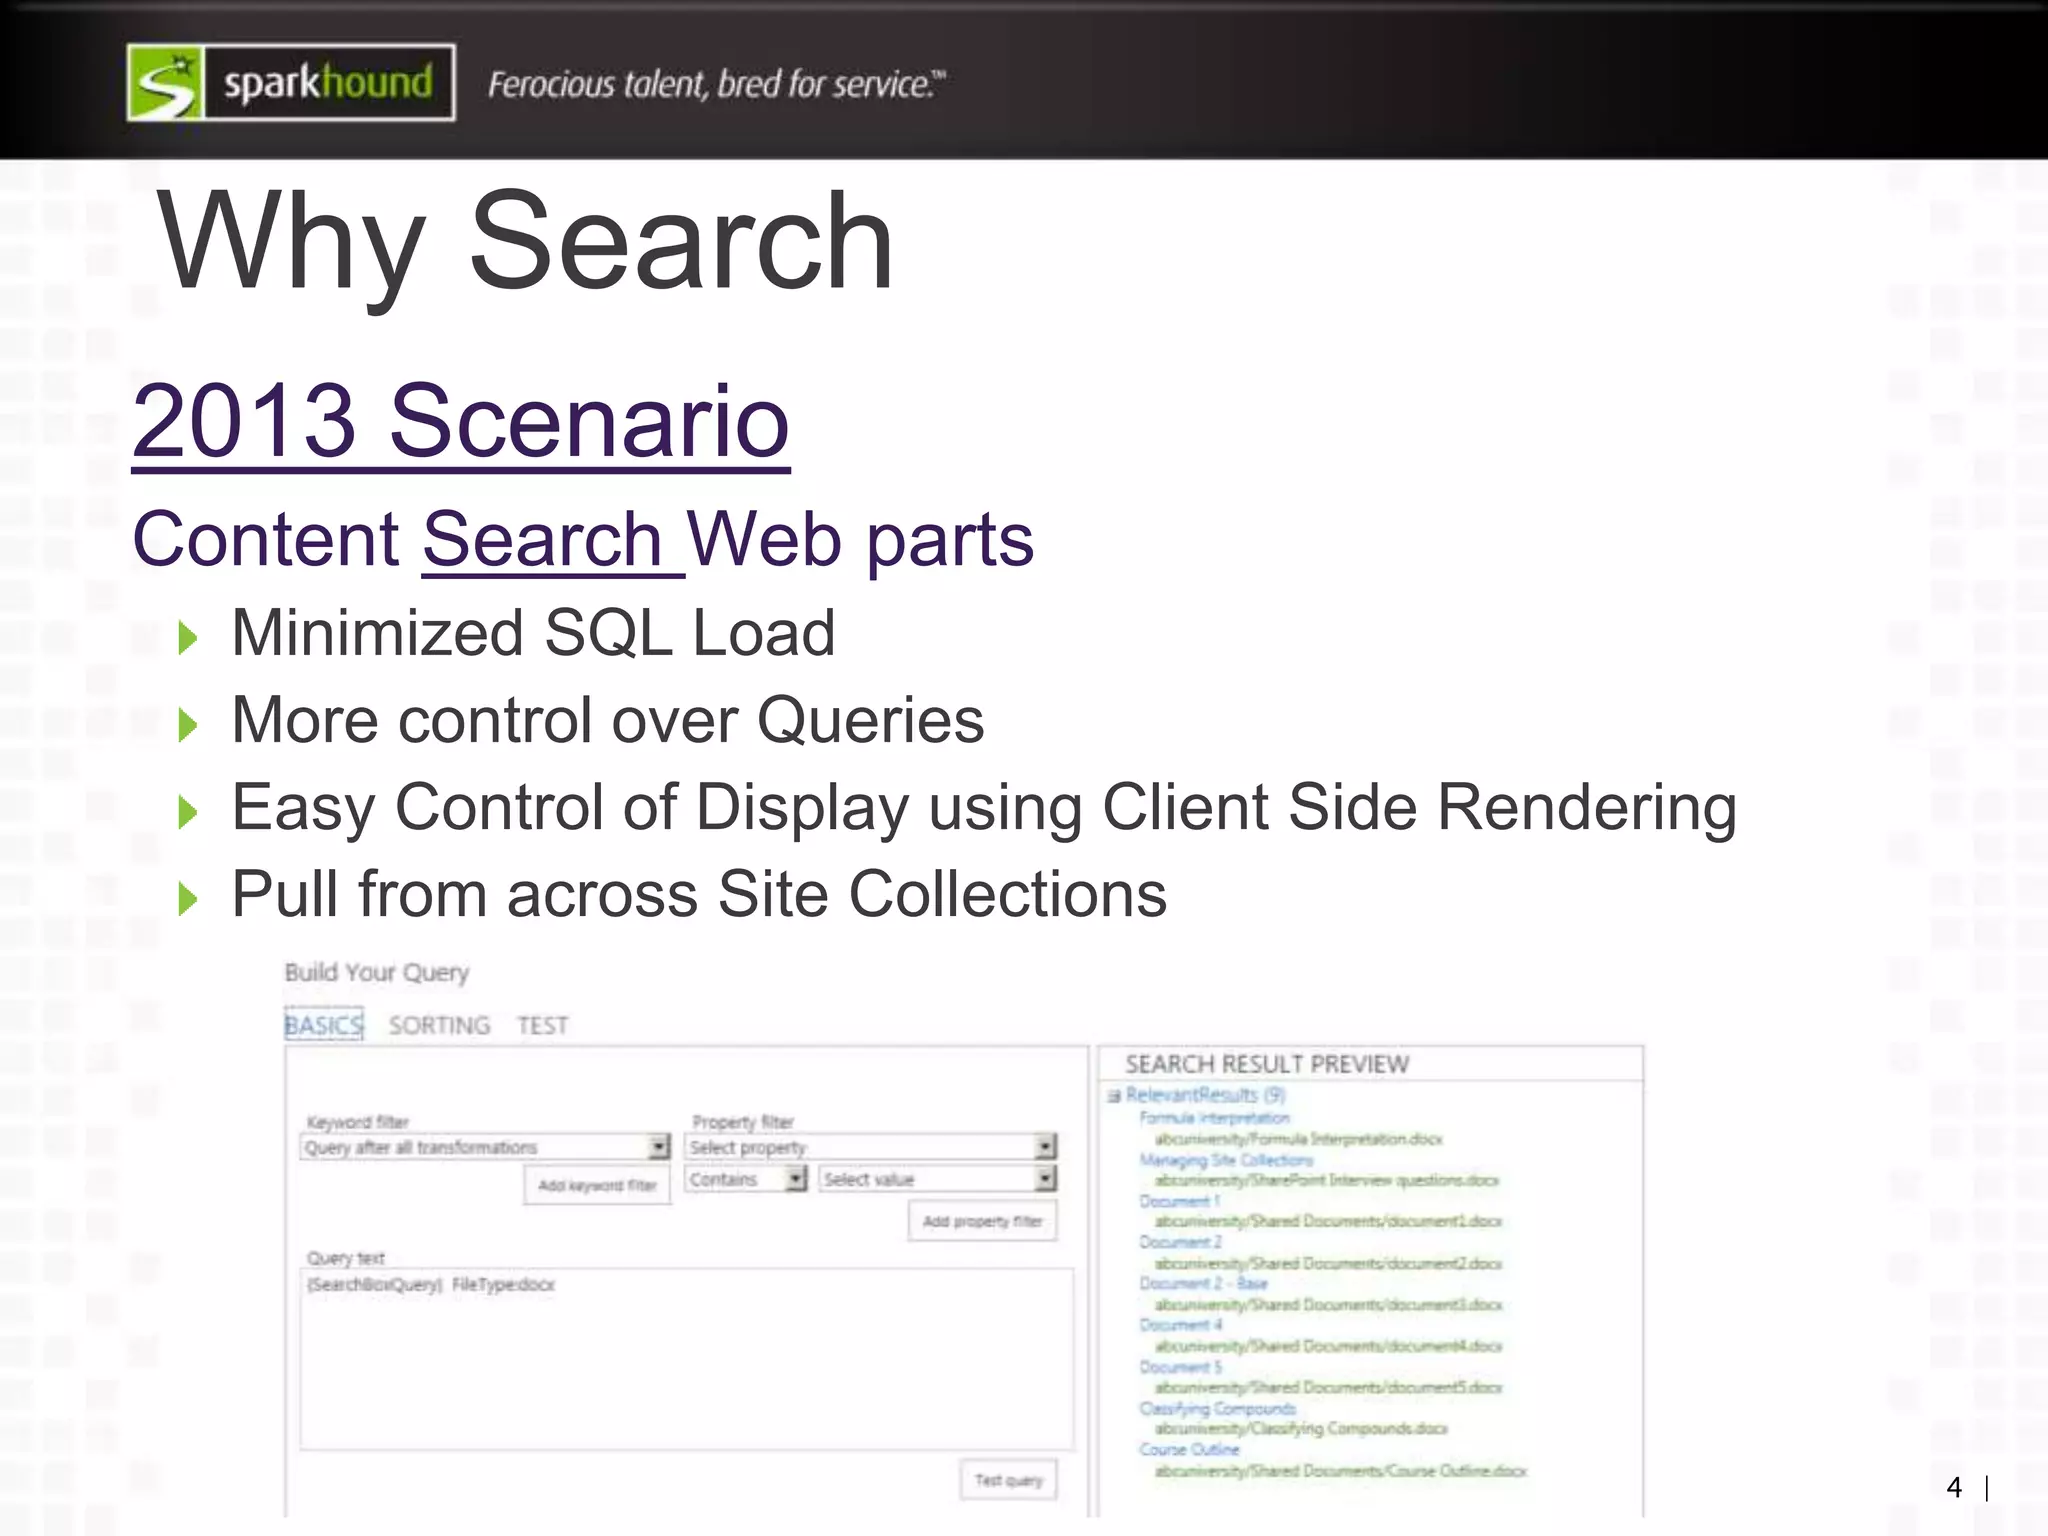
Task: Click the Add keyword filter button
Action: tap(597, 1186)
